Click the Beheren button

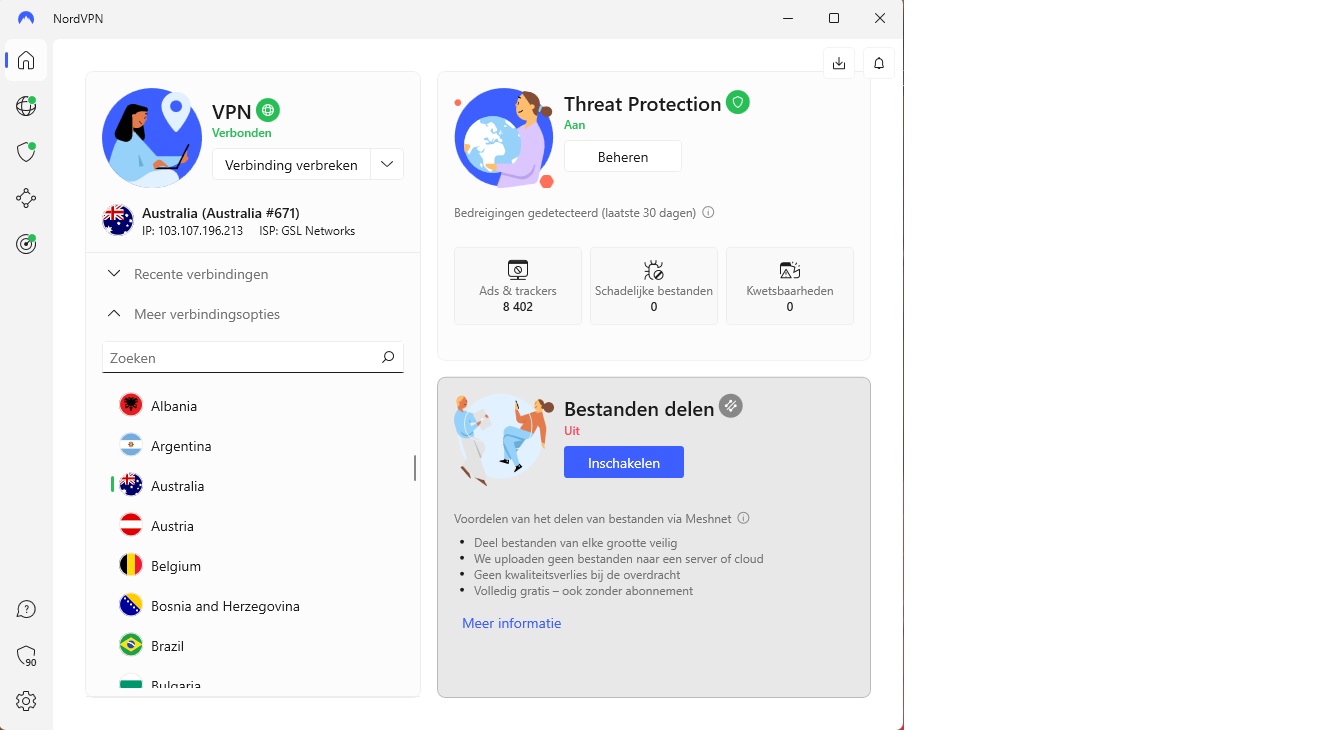[x=622, y=157]
